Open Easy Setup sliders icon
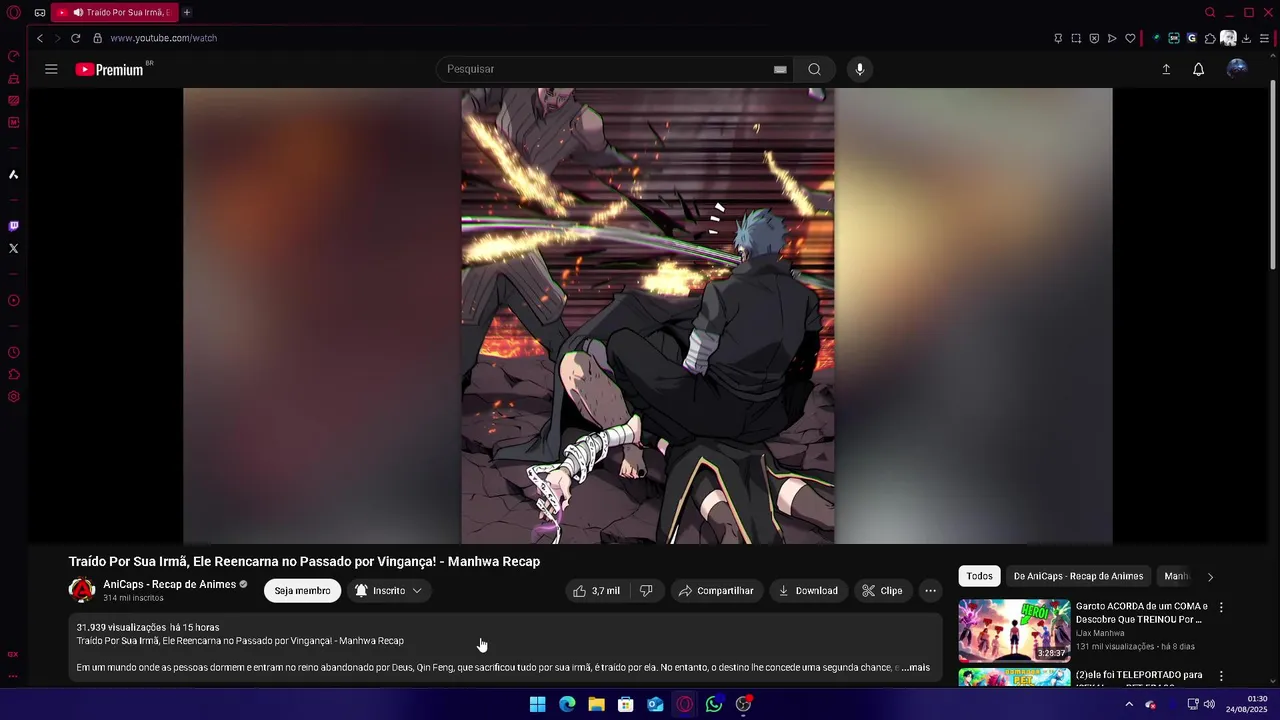1280x720 pixels. pos(1264,38)
